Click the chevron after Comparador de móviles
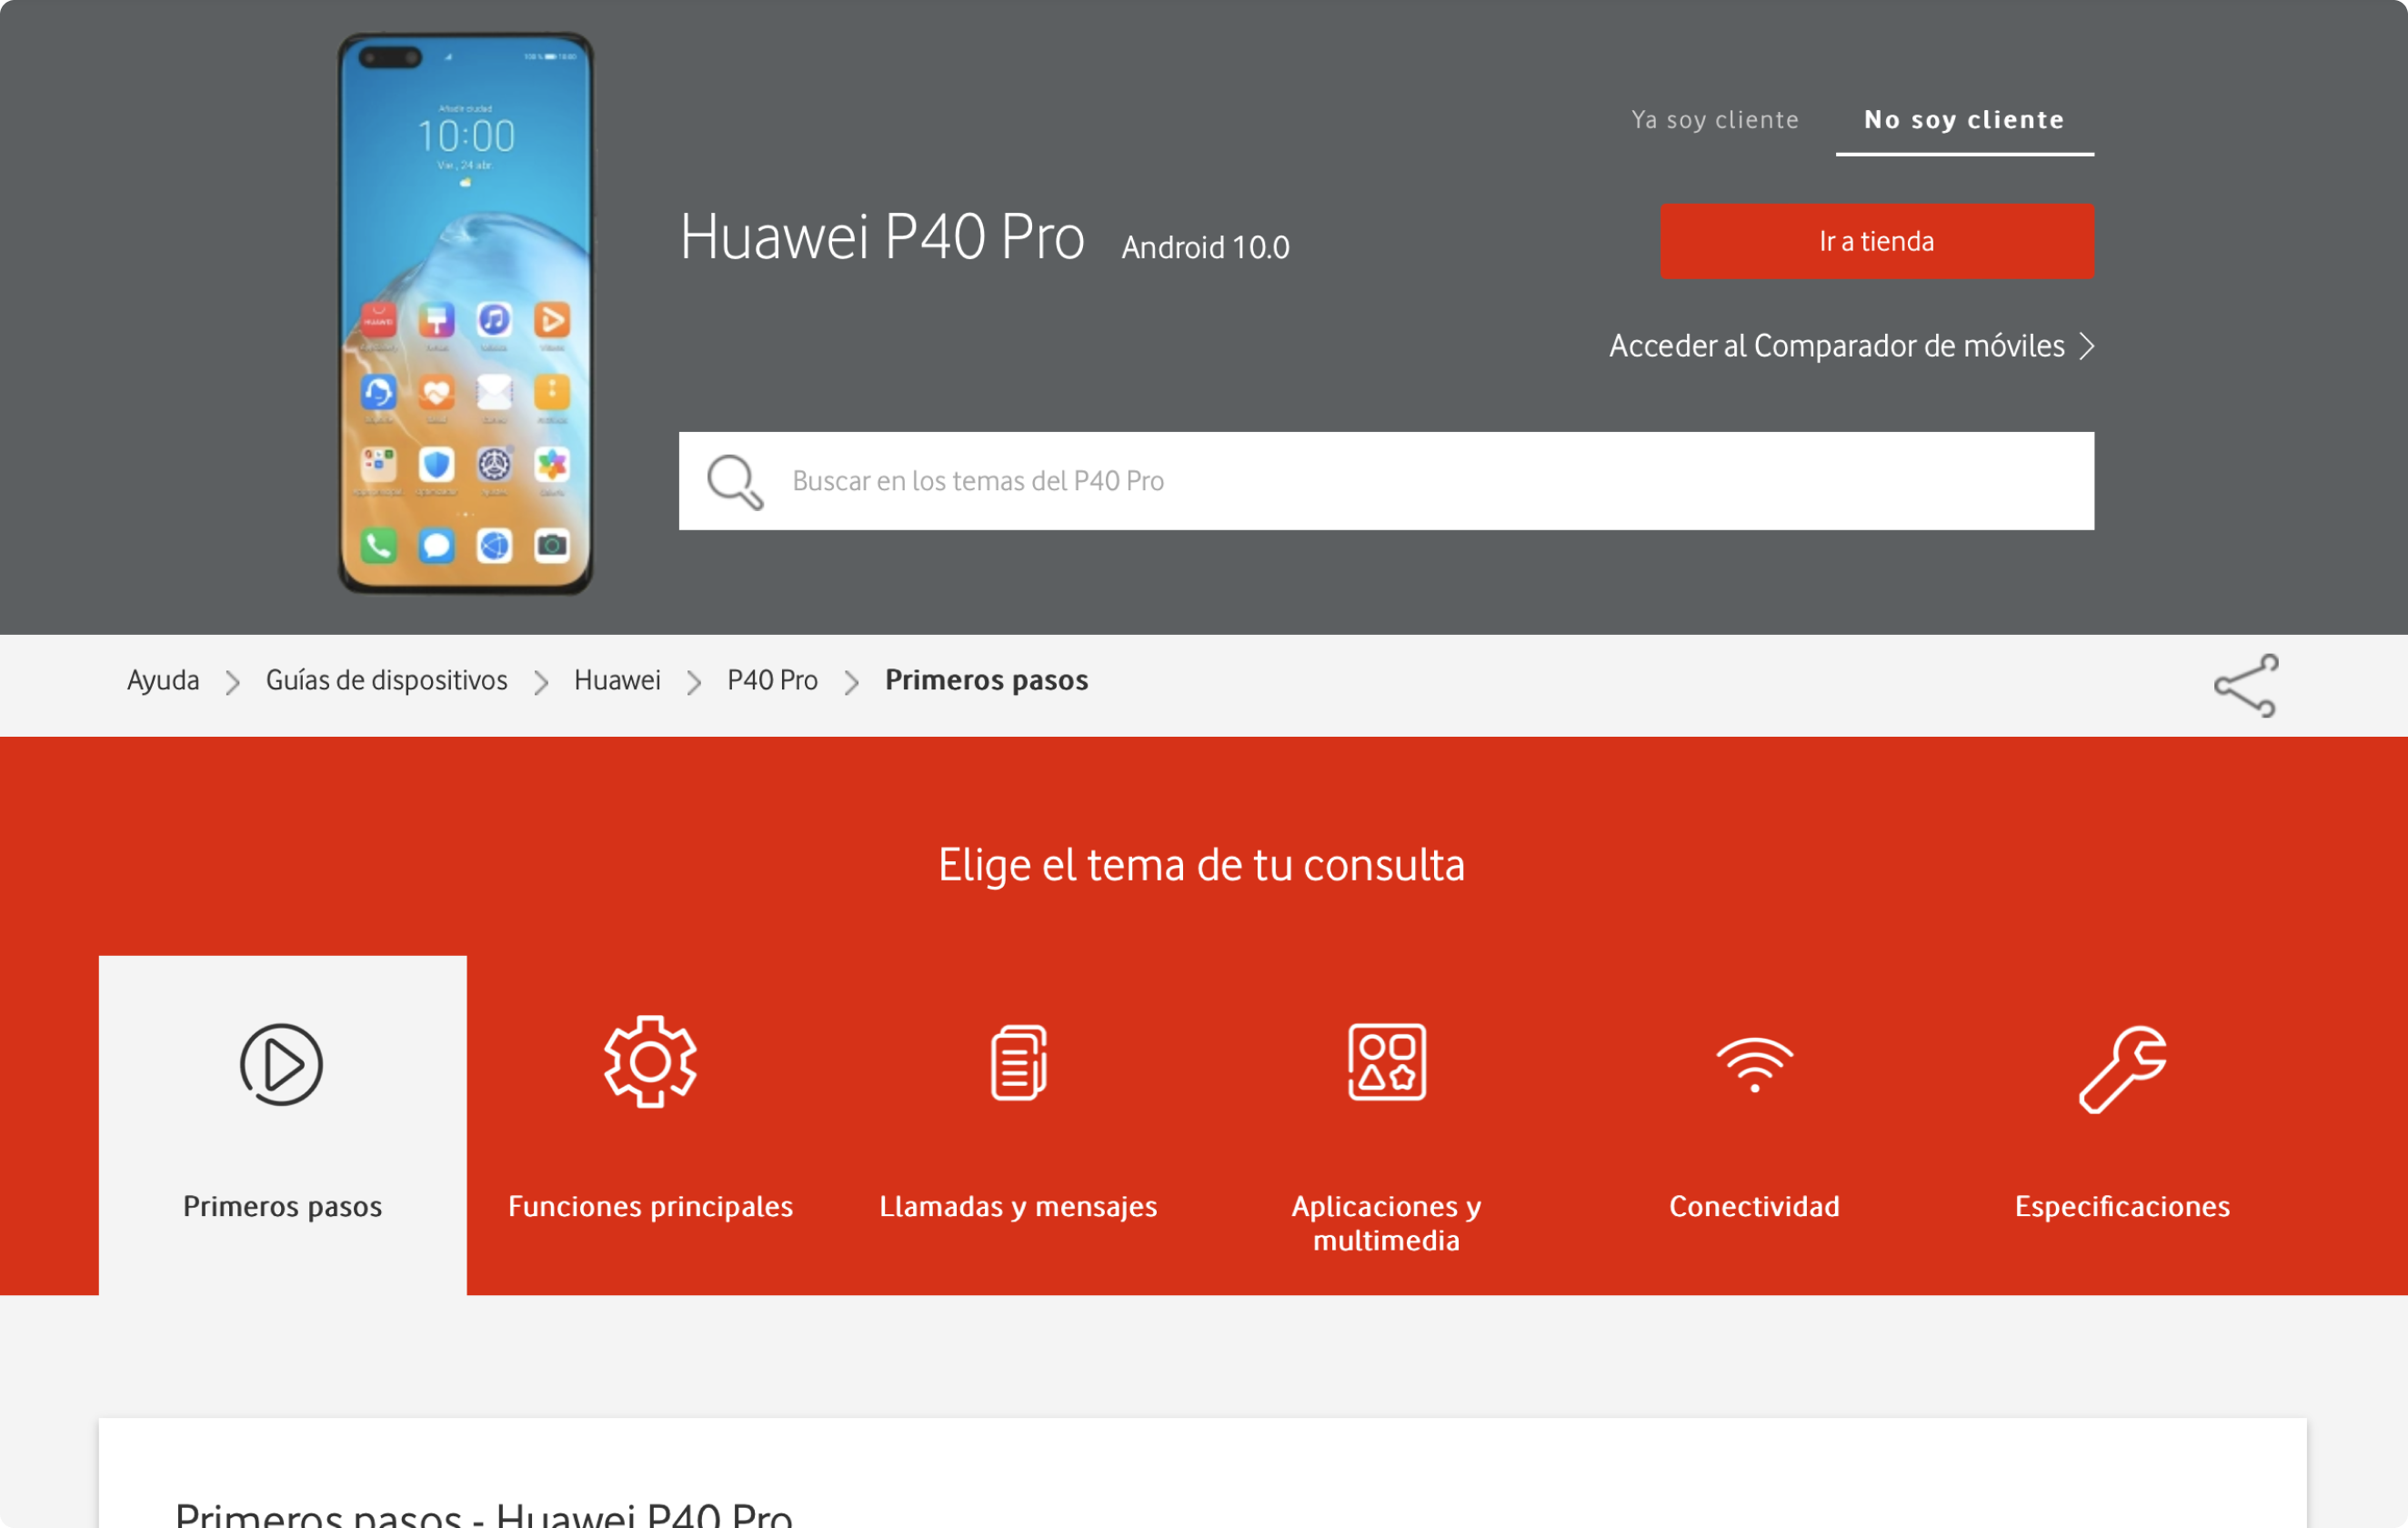The height and width of the screenshot is (1528, 2408). pyautogui.click(x=2087, y=346)
